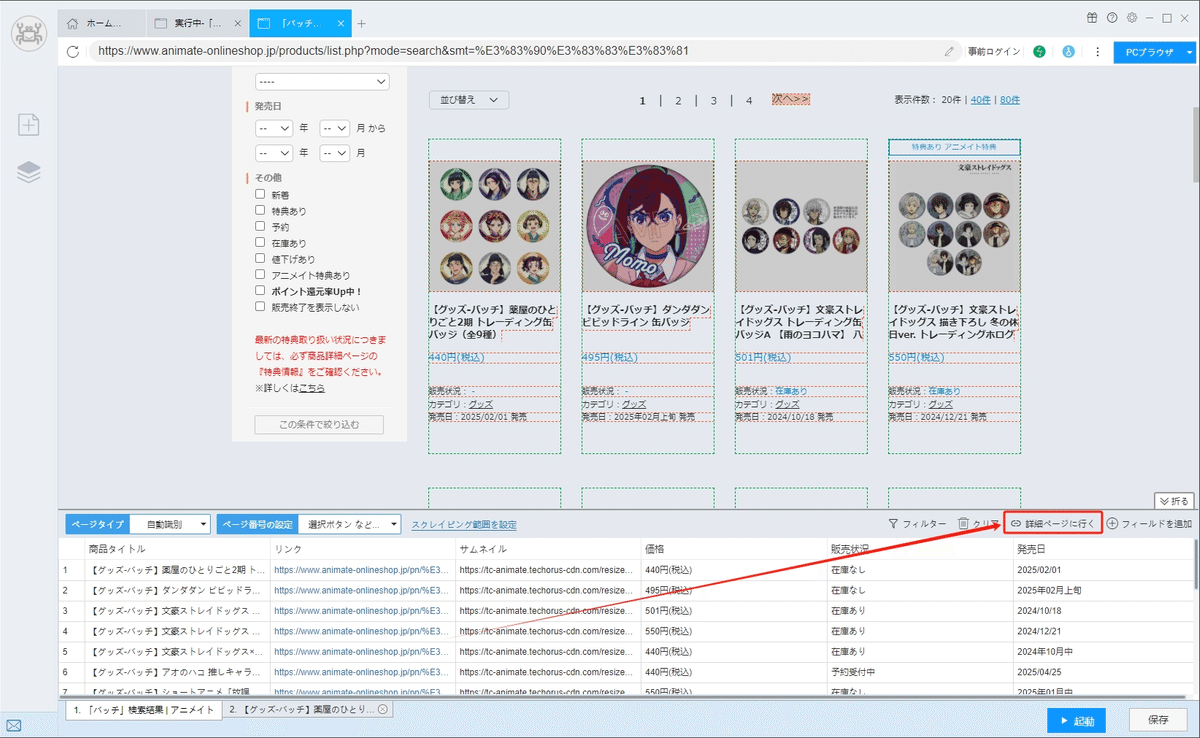1200x738 pixels.
Task: Click the blue flask circle icon
Action: [1068, 51]
